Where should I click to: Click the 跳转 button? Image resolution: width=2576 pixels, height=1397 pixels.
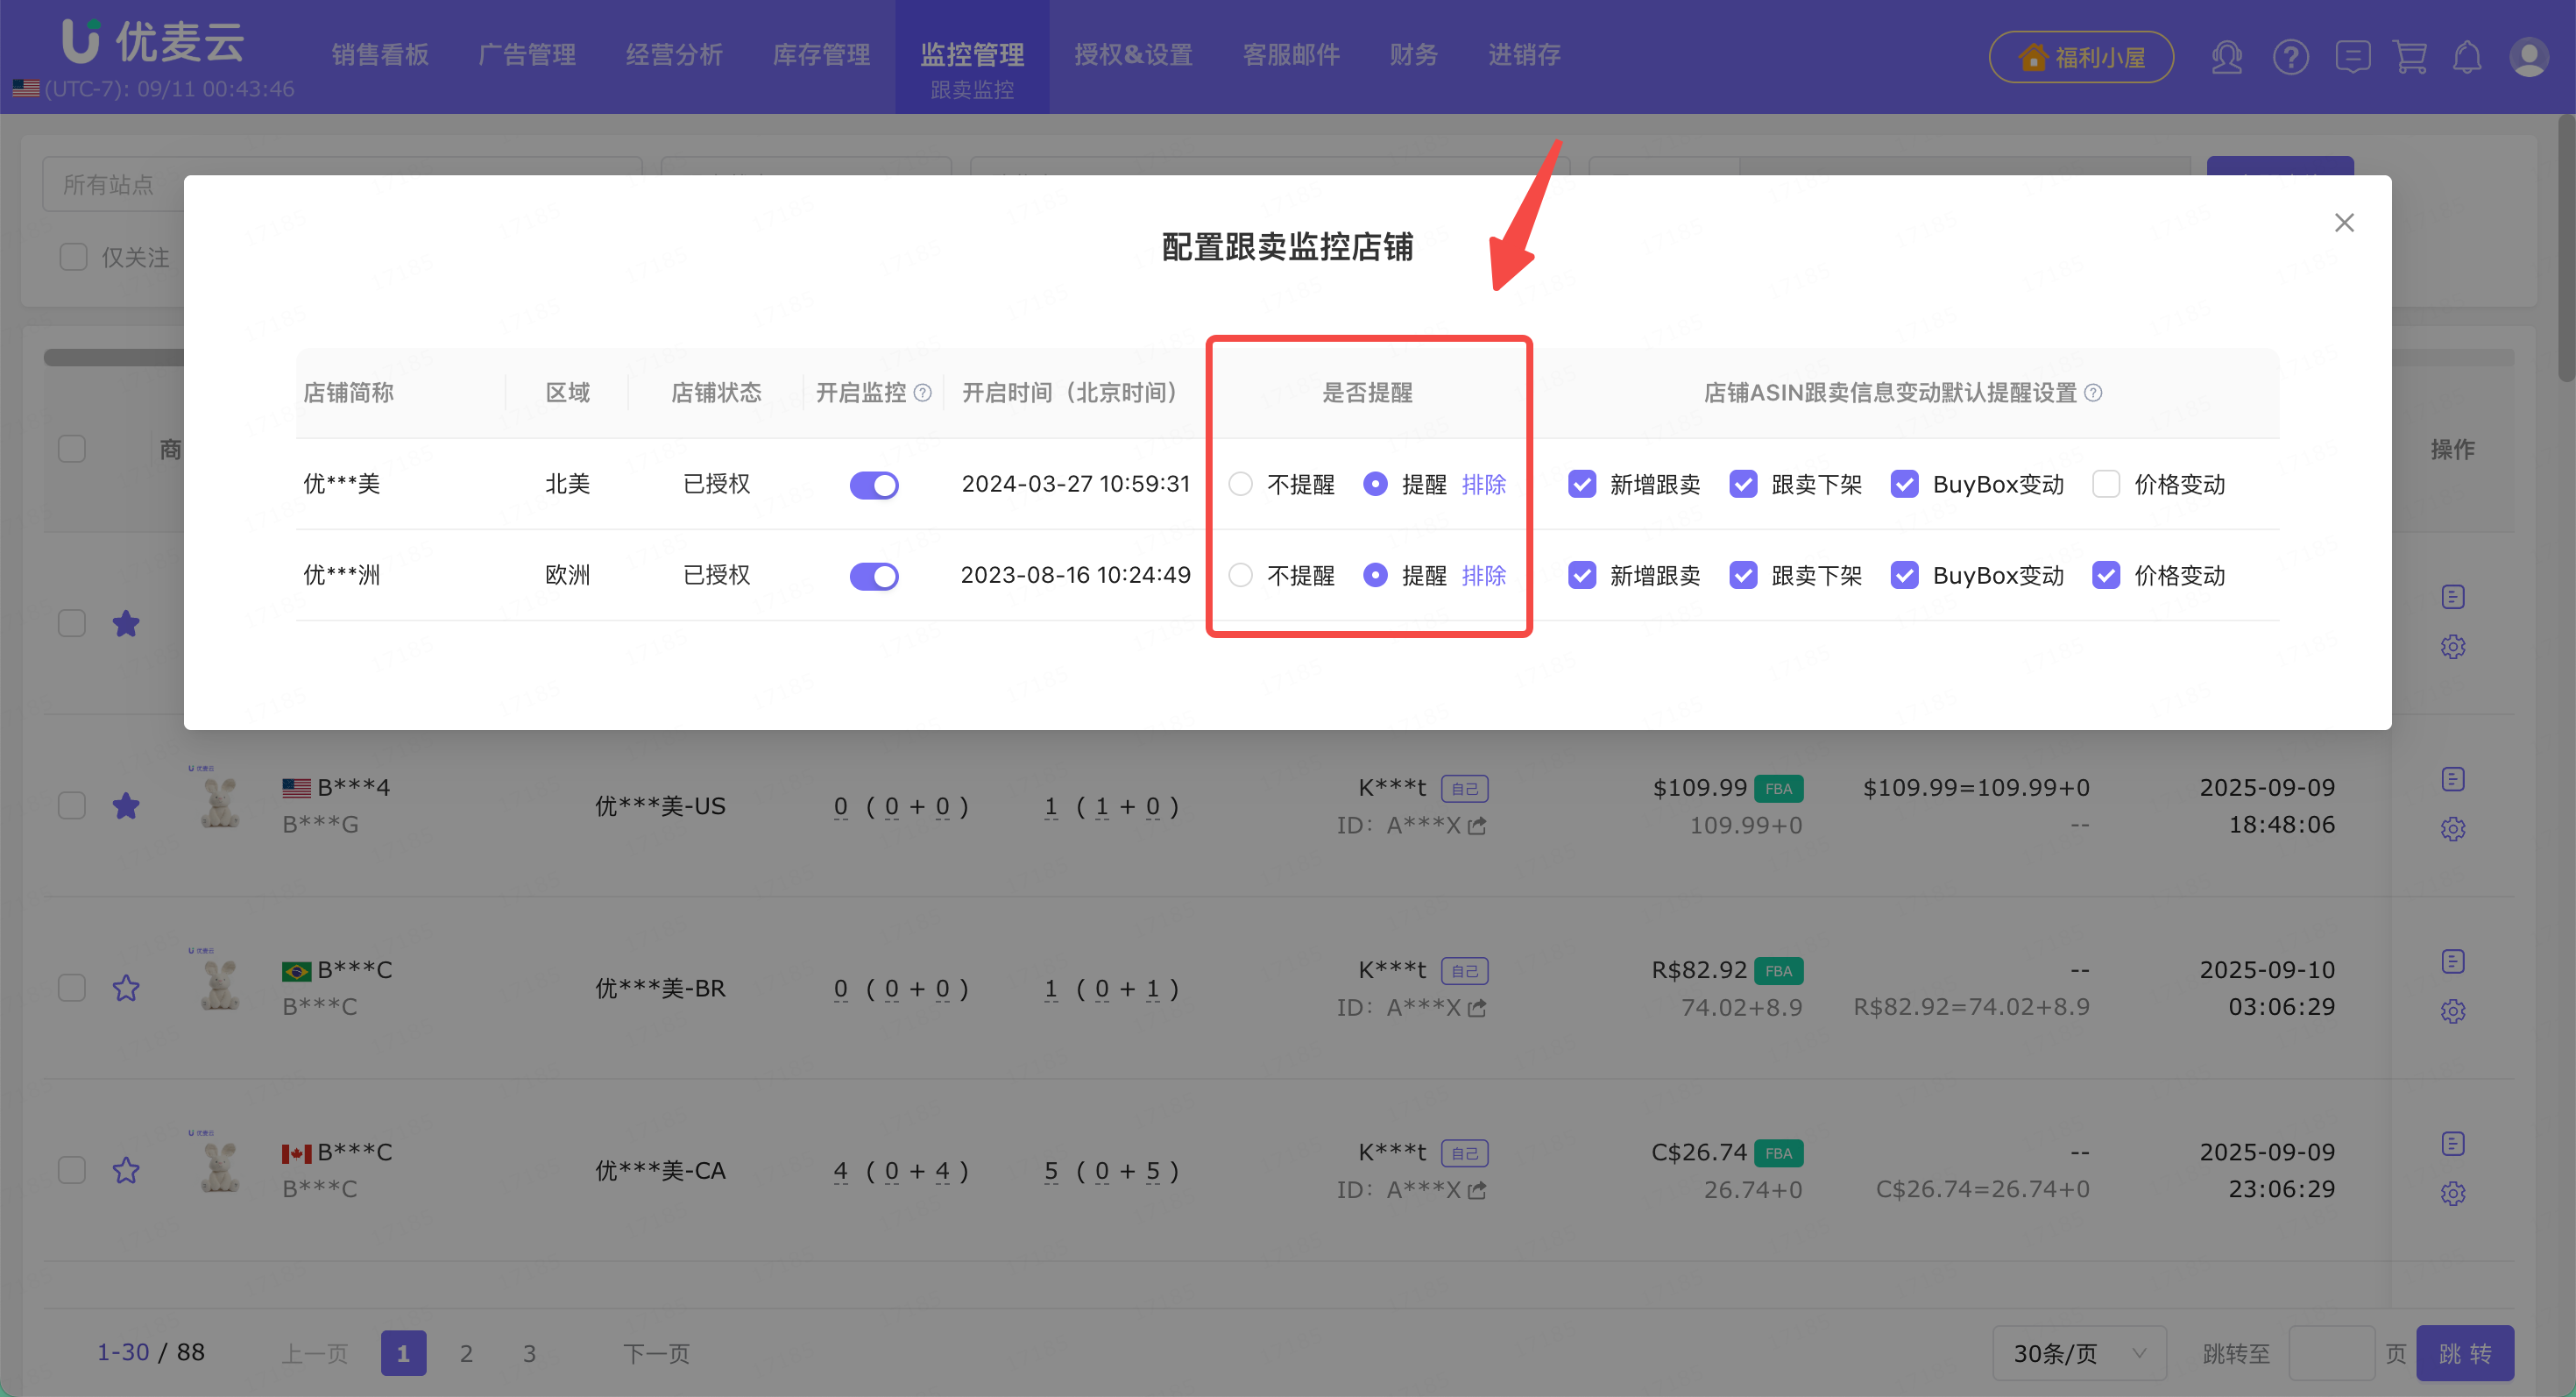pos(2465,1353)
